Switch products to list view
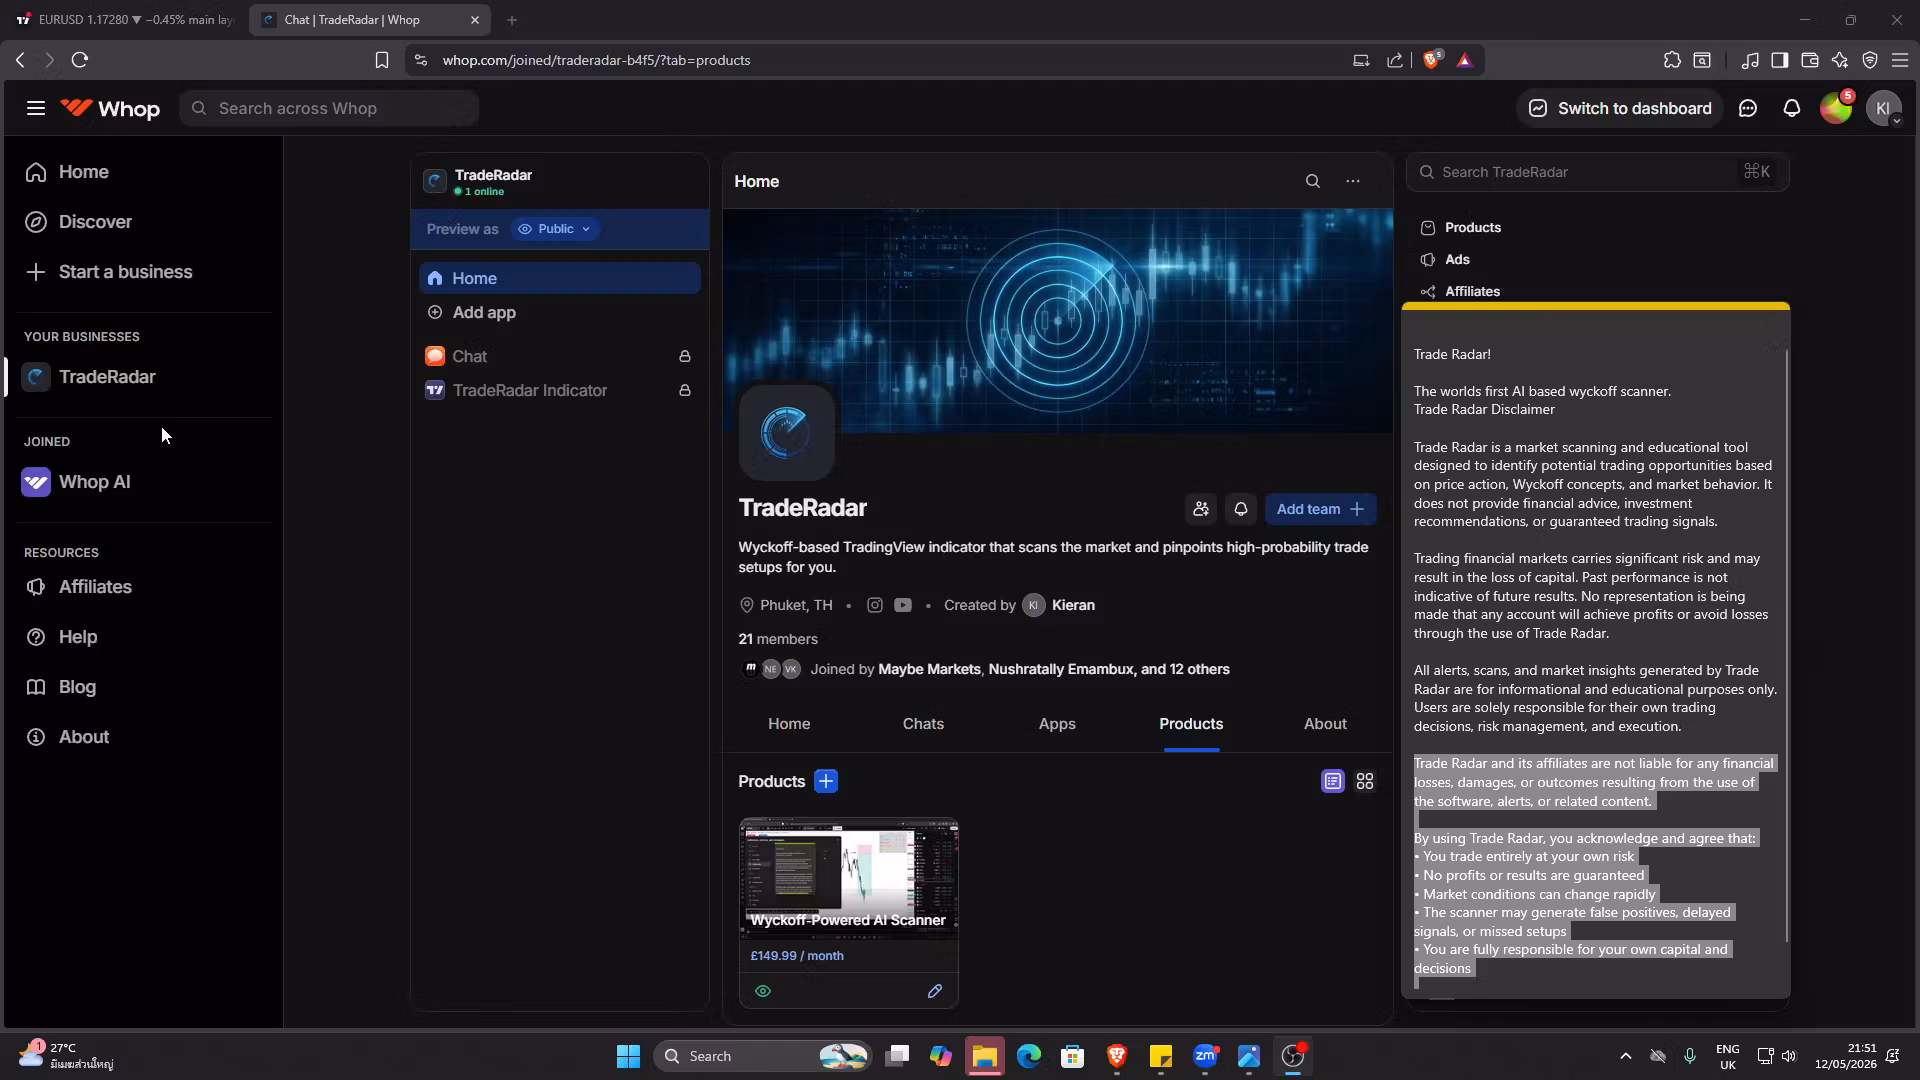Image resolution: width=1920 pixels, height=1080 pixels. click(1333, 781)
